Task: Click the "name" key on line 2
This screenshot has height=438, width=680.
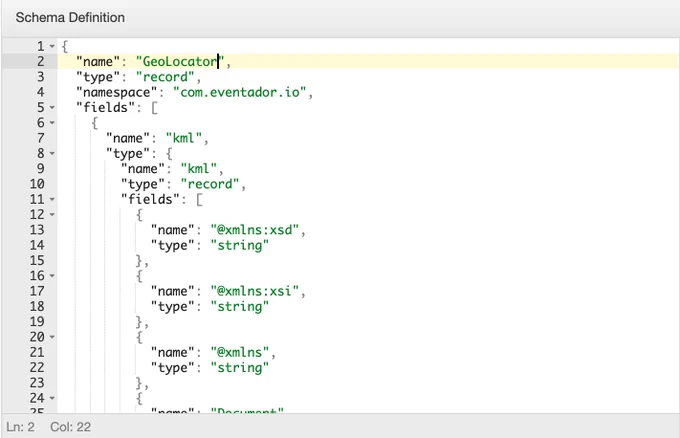Action: point(98,62)
